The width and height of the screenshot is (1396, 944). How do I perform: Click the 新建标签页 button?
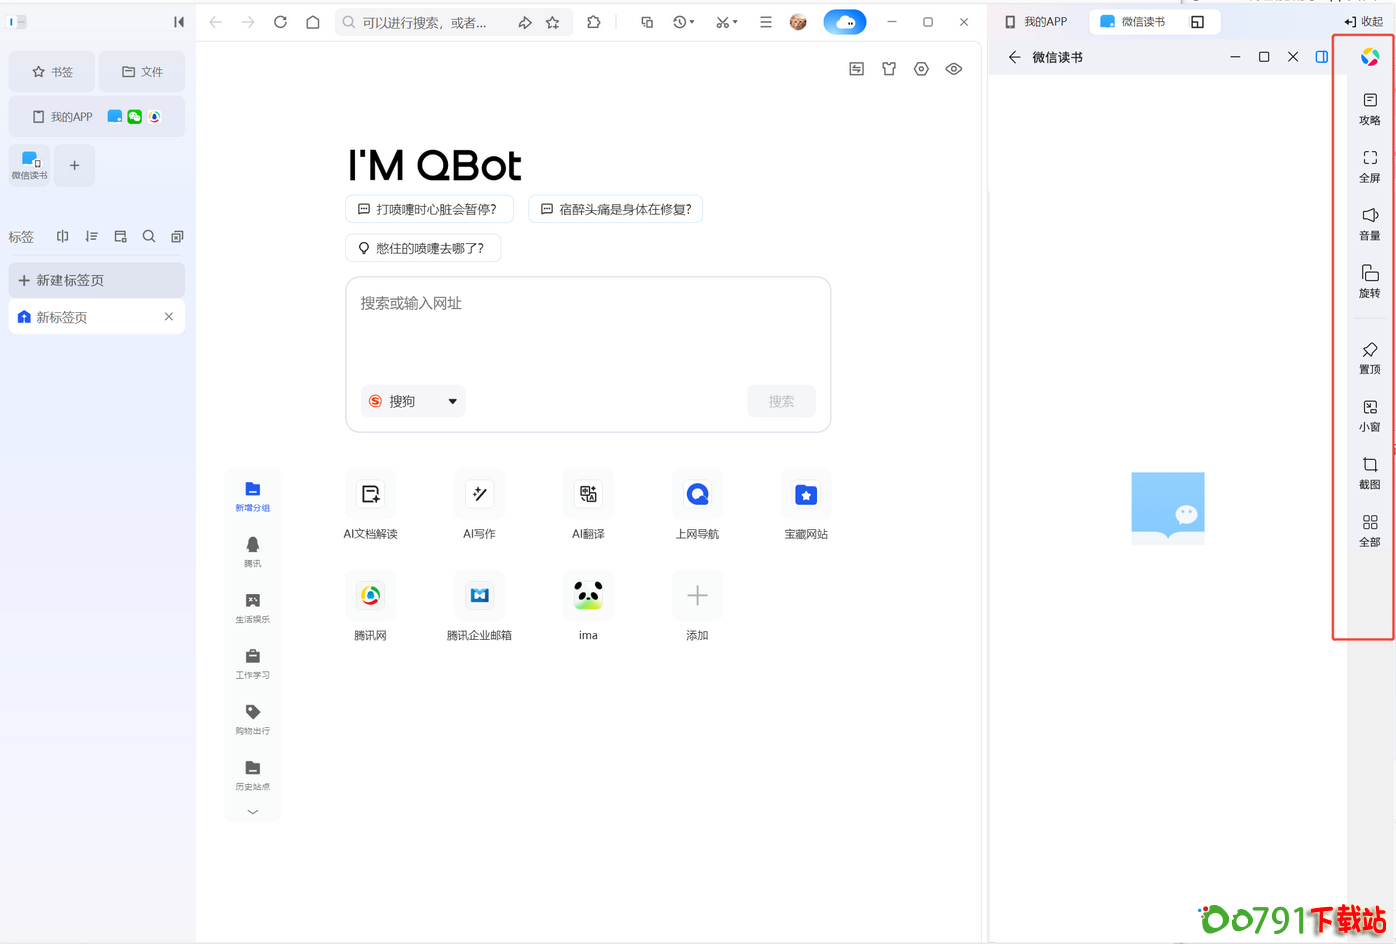click(96, 280)
